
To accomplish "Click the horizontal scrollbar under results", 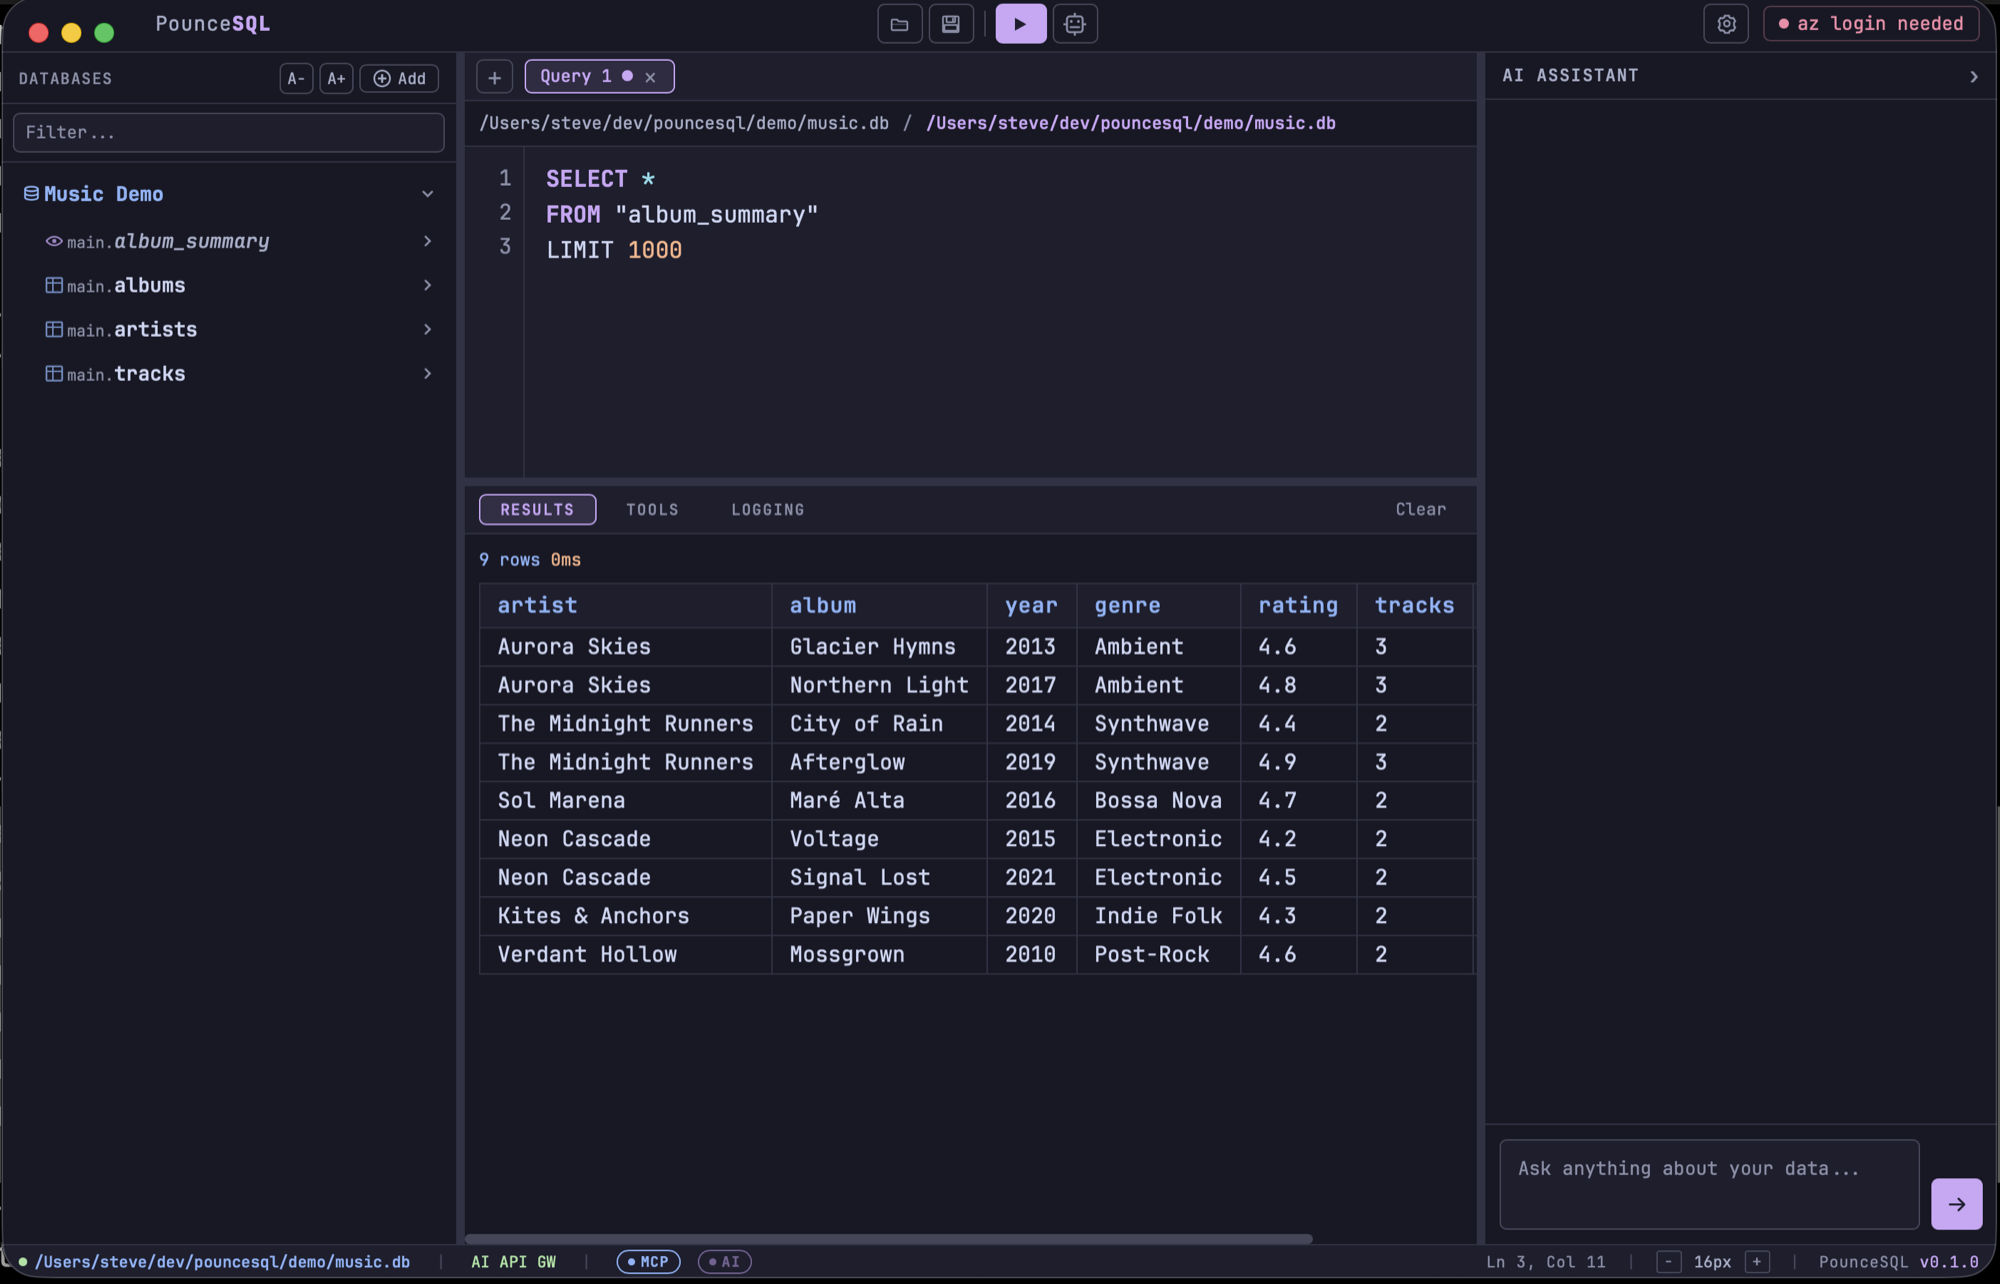I will click(x=888, y=1239).
